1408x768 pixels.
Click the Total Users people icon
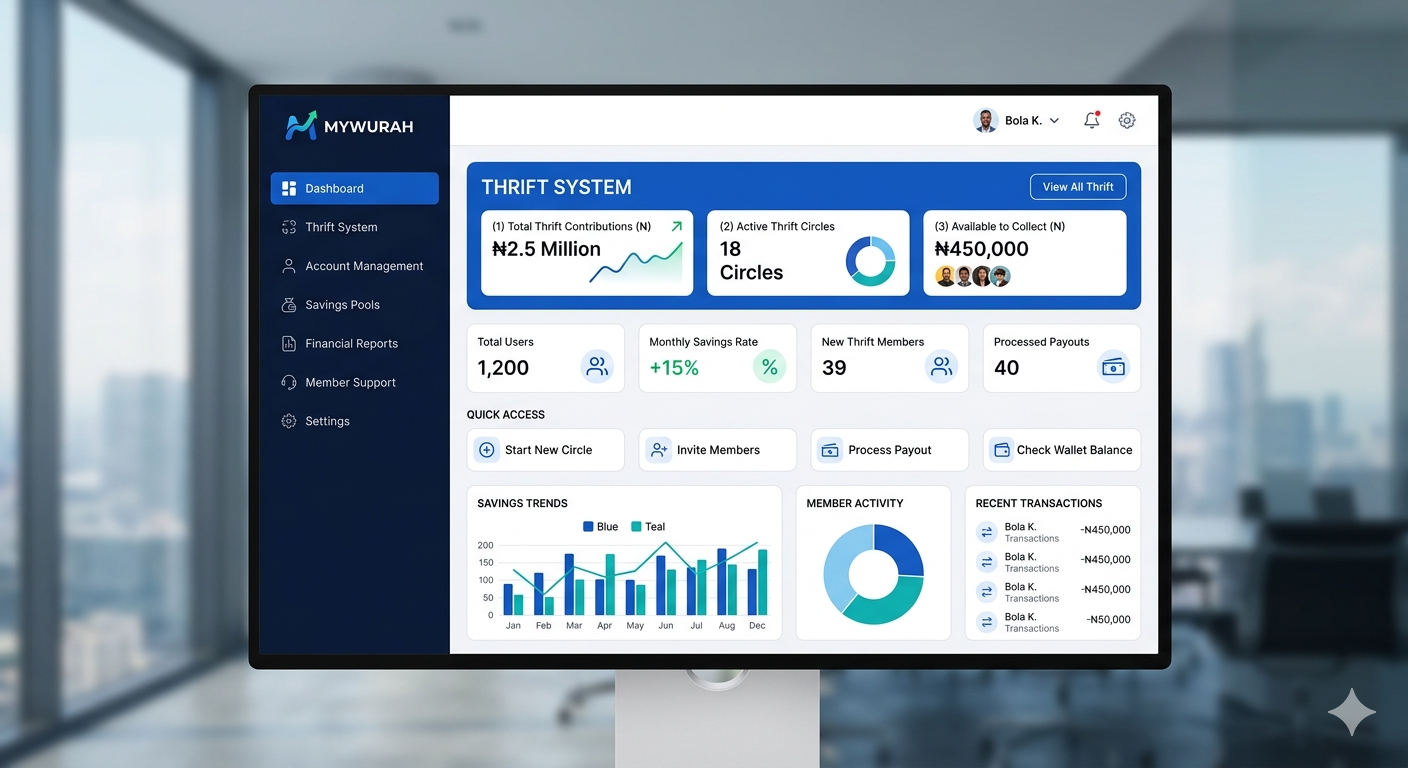tap(597, 367)
